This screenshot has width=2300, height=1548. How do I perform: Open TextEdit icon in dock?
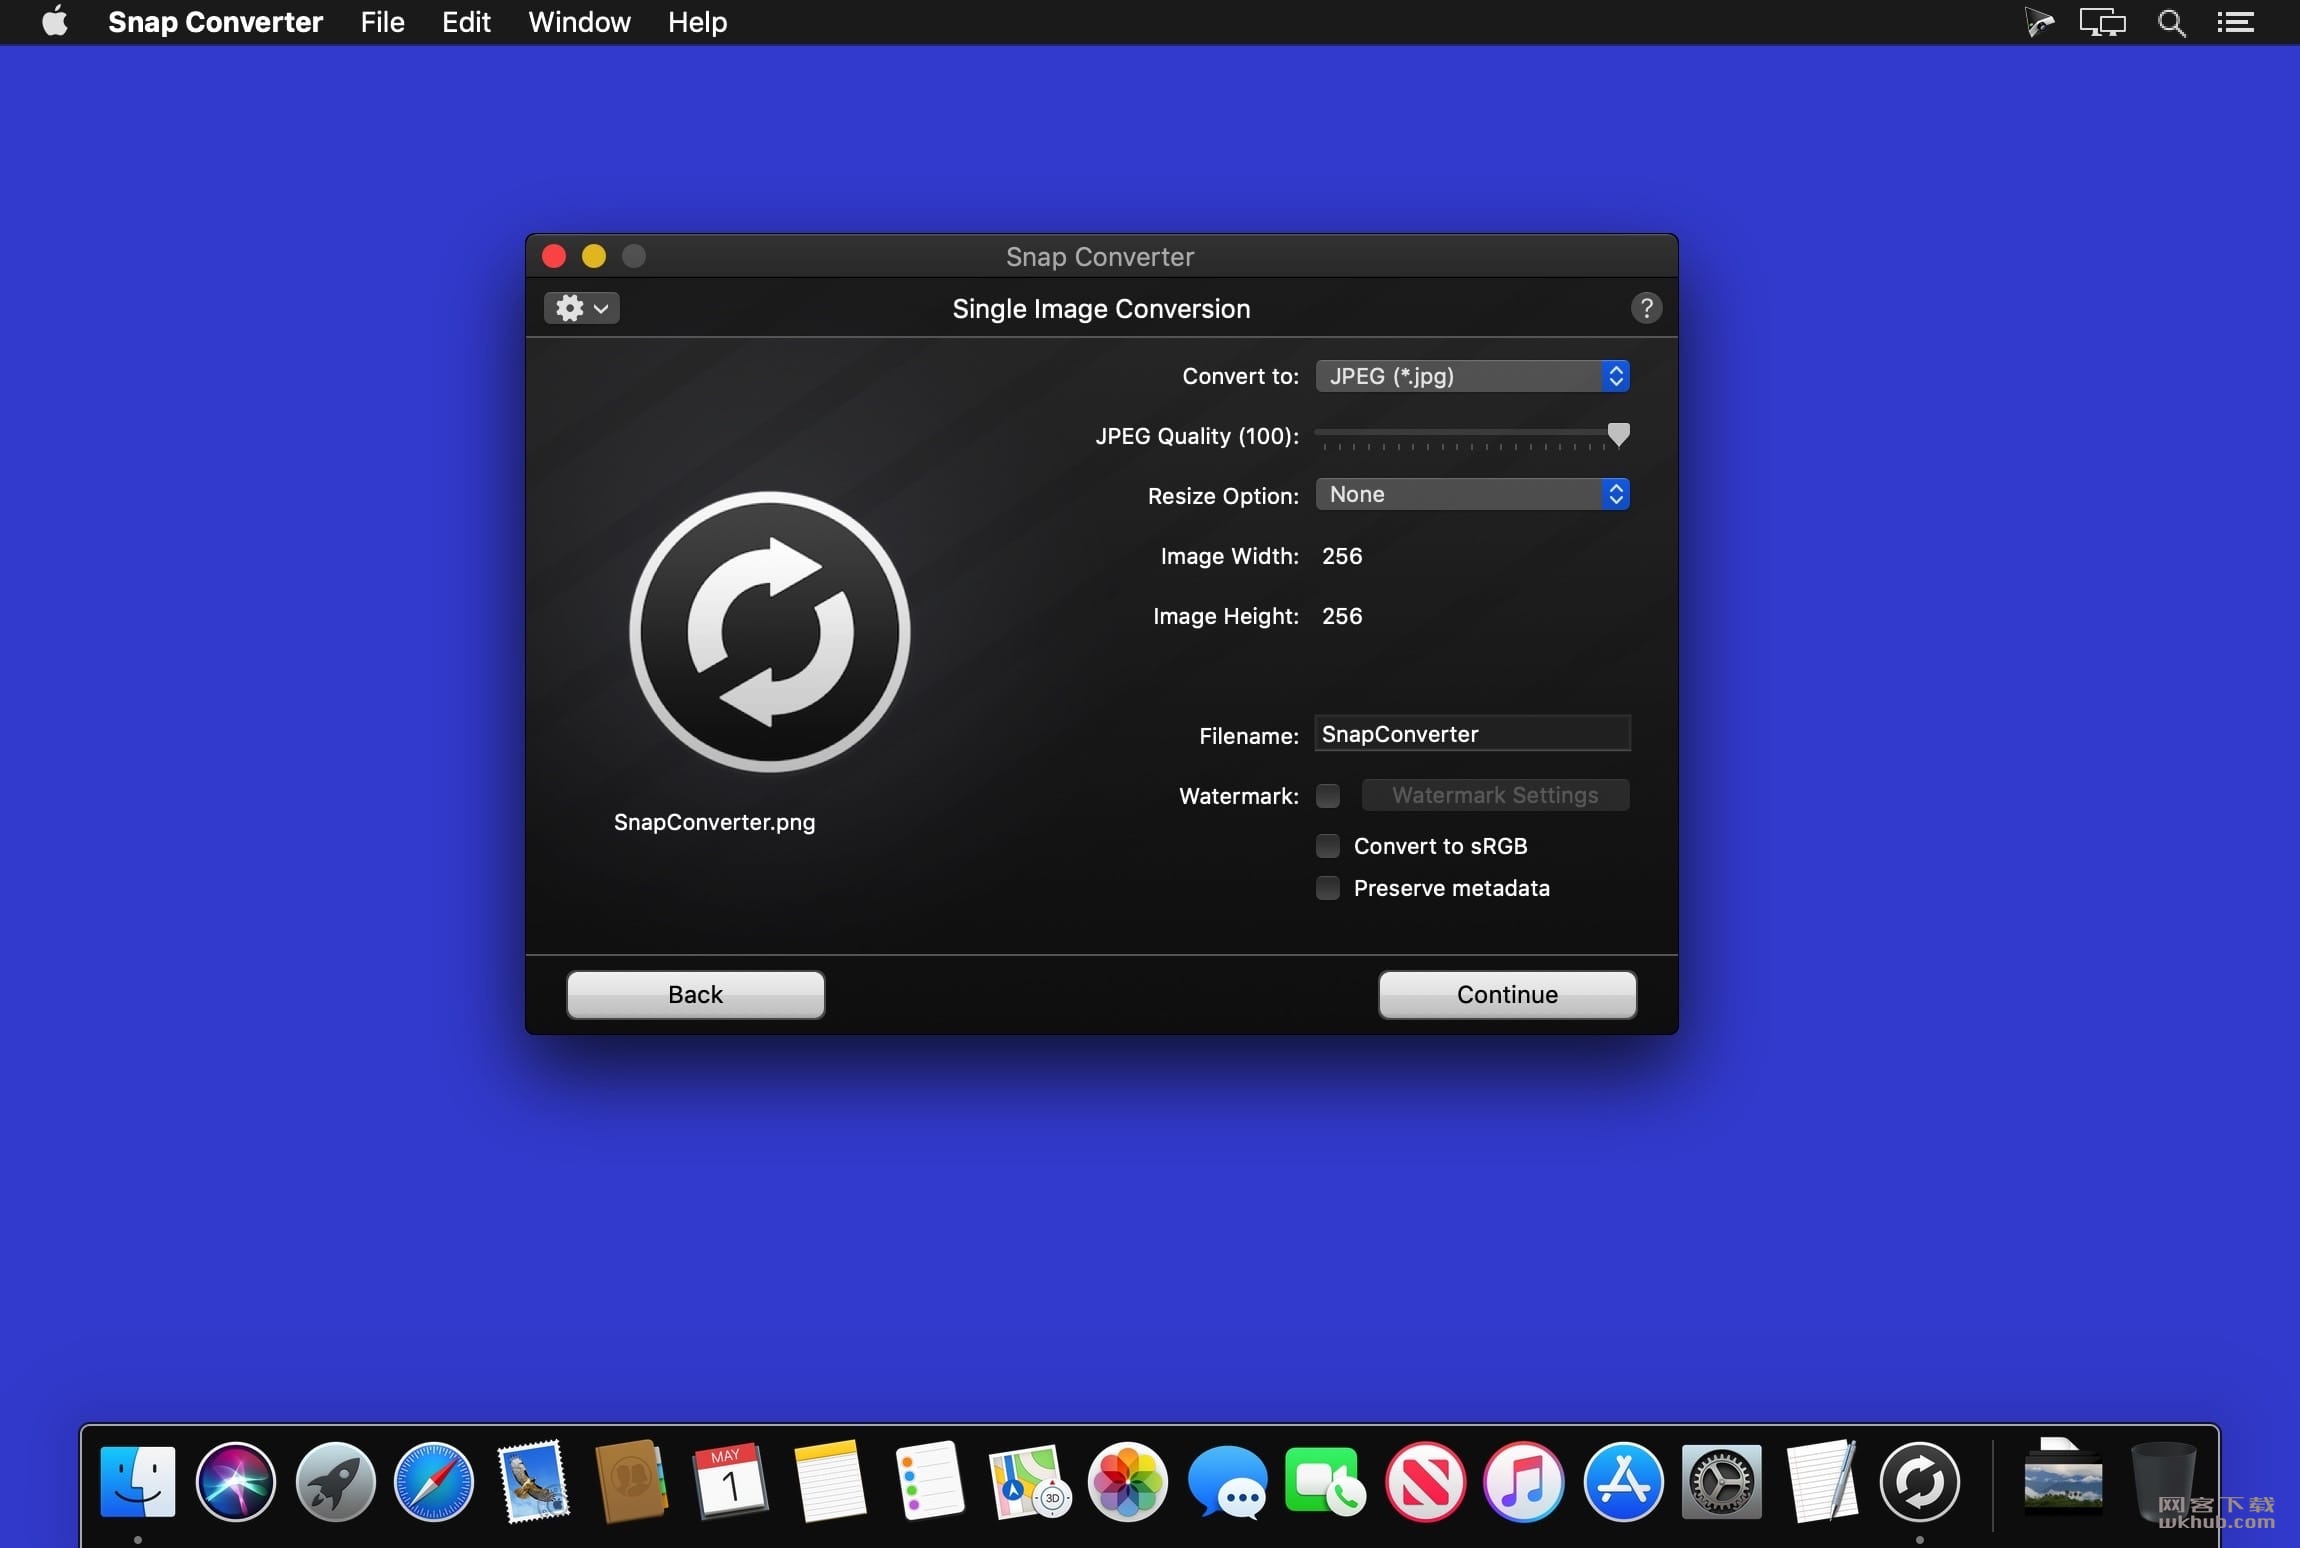1821,1481
